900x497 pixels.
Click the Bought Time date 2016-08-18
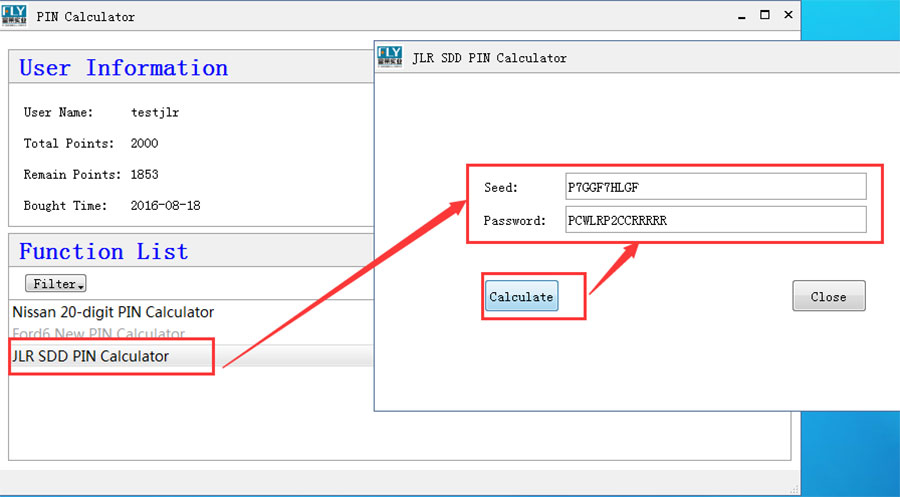165,205
